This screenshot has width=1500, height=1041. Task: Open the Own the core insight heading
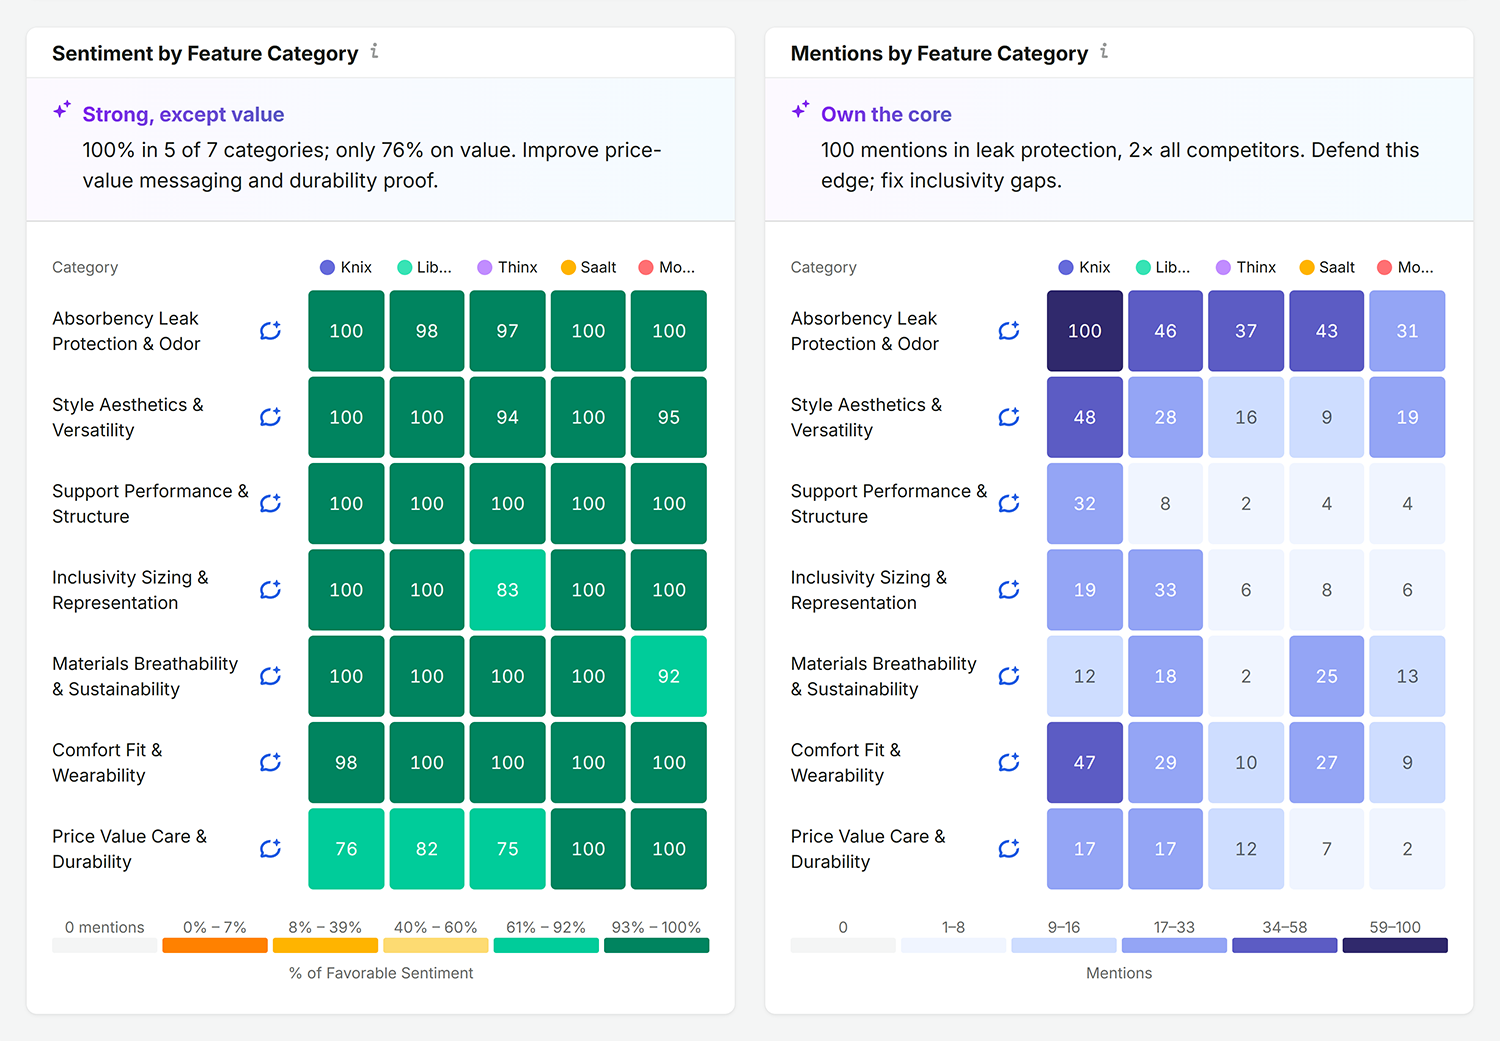click(886, 114)
